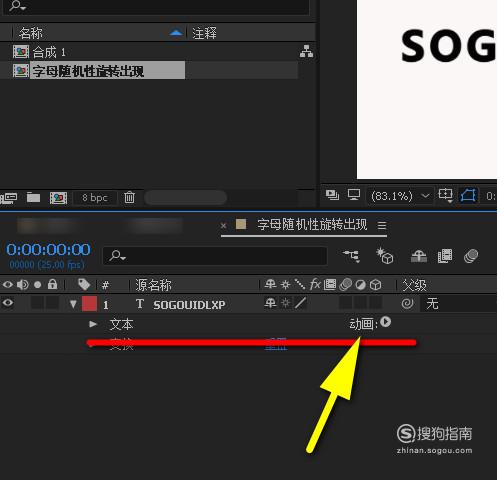Click the timeline layer search field

tap(215, 256)
